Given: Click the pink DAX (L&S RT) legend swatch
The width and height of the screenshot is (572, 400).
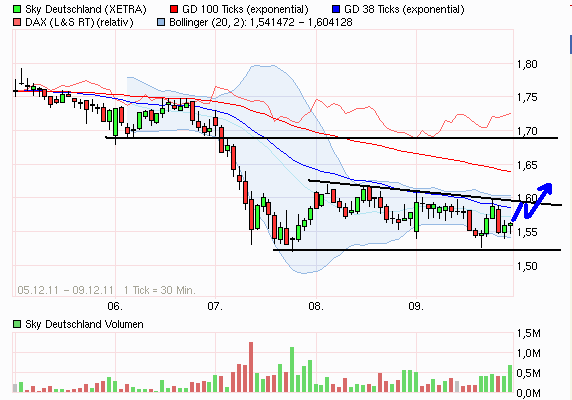Looking at the screenshot, I should tap(17, 23).
